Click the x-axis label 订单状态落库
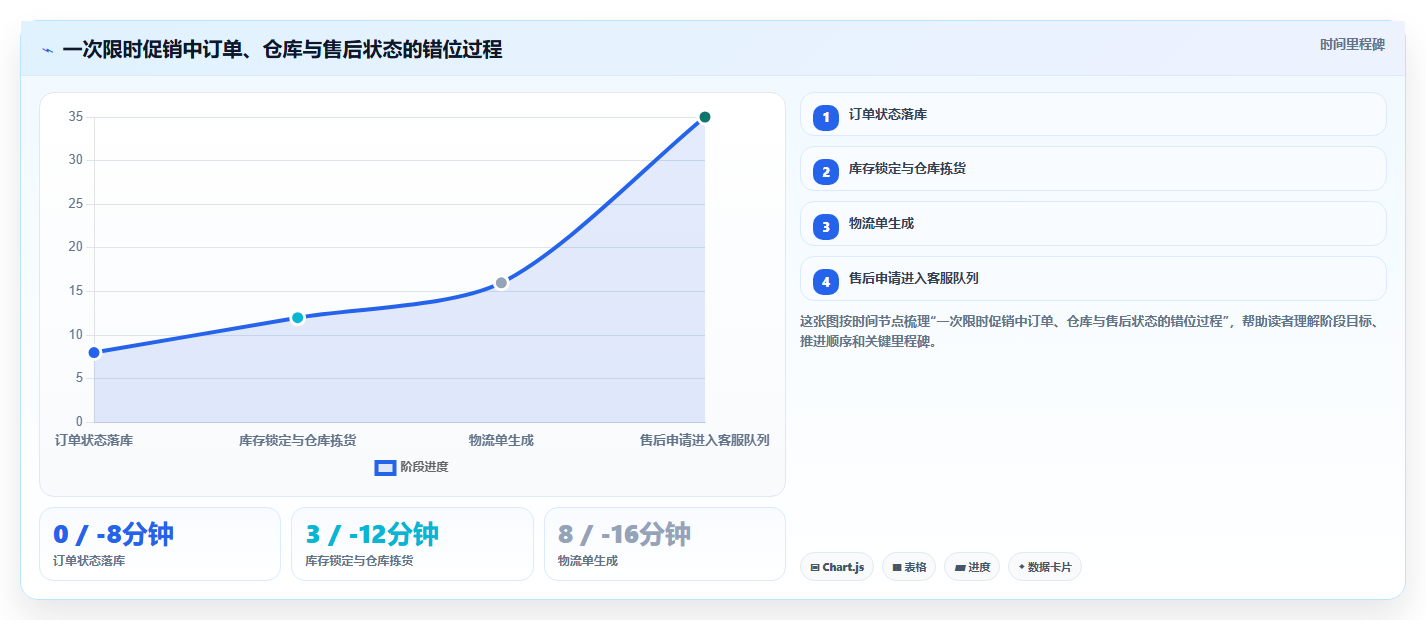Screen dimensions: 1426x620 [94, 440]
